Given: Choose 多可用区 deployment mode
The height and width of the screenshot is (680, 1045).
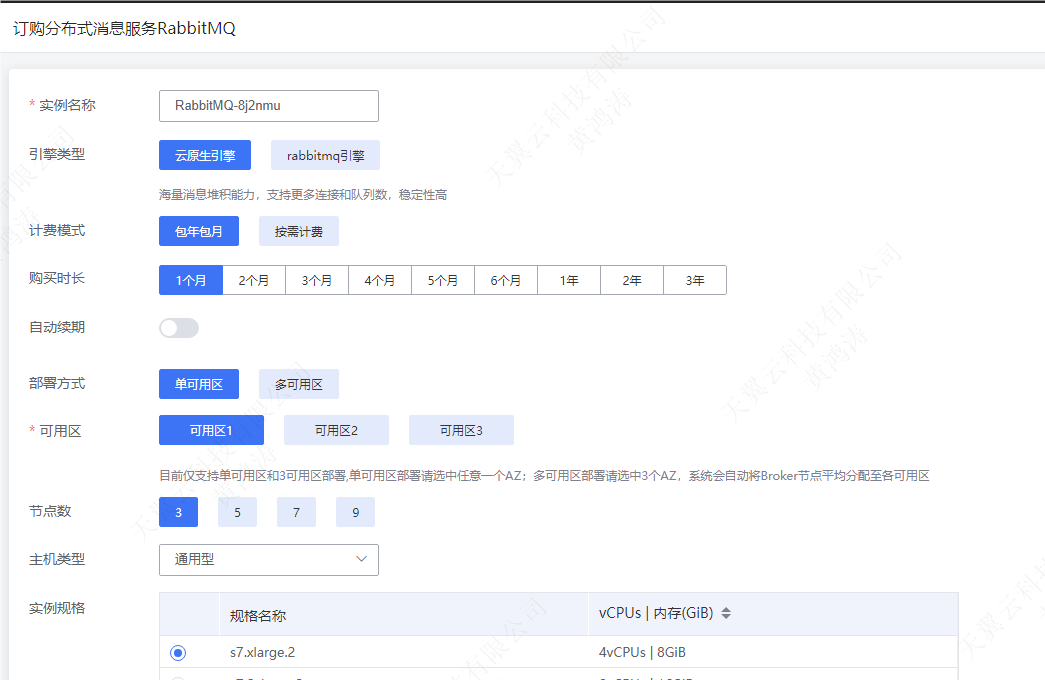Looking at the screenshot, I should pyautogui.click(x=299, y=384).
